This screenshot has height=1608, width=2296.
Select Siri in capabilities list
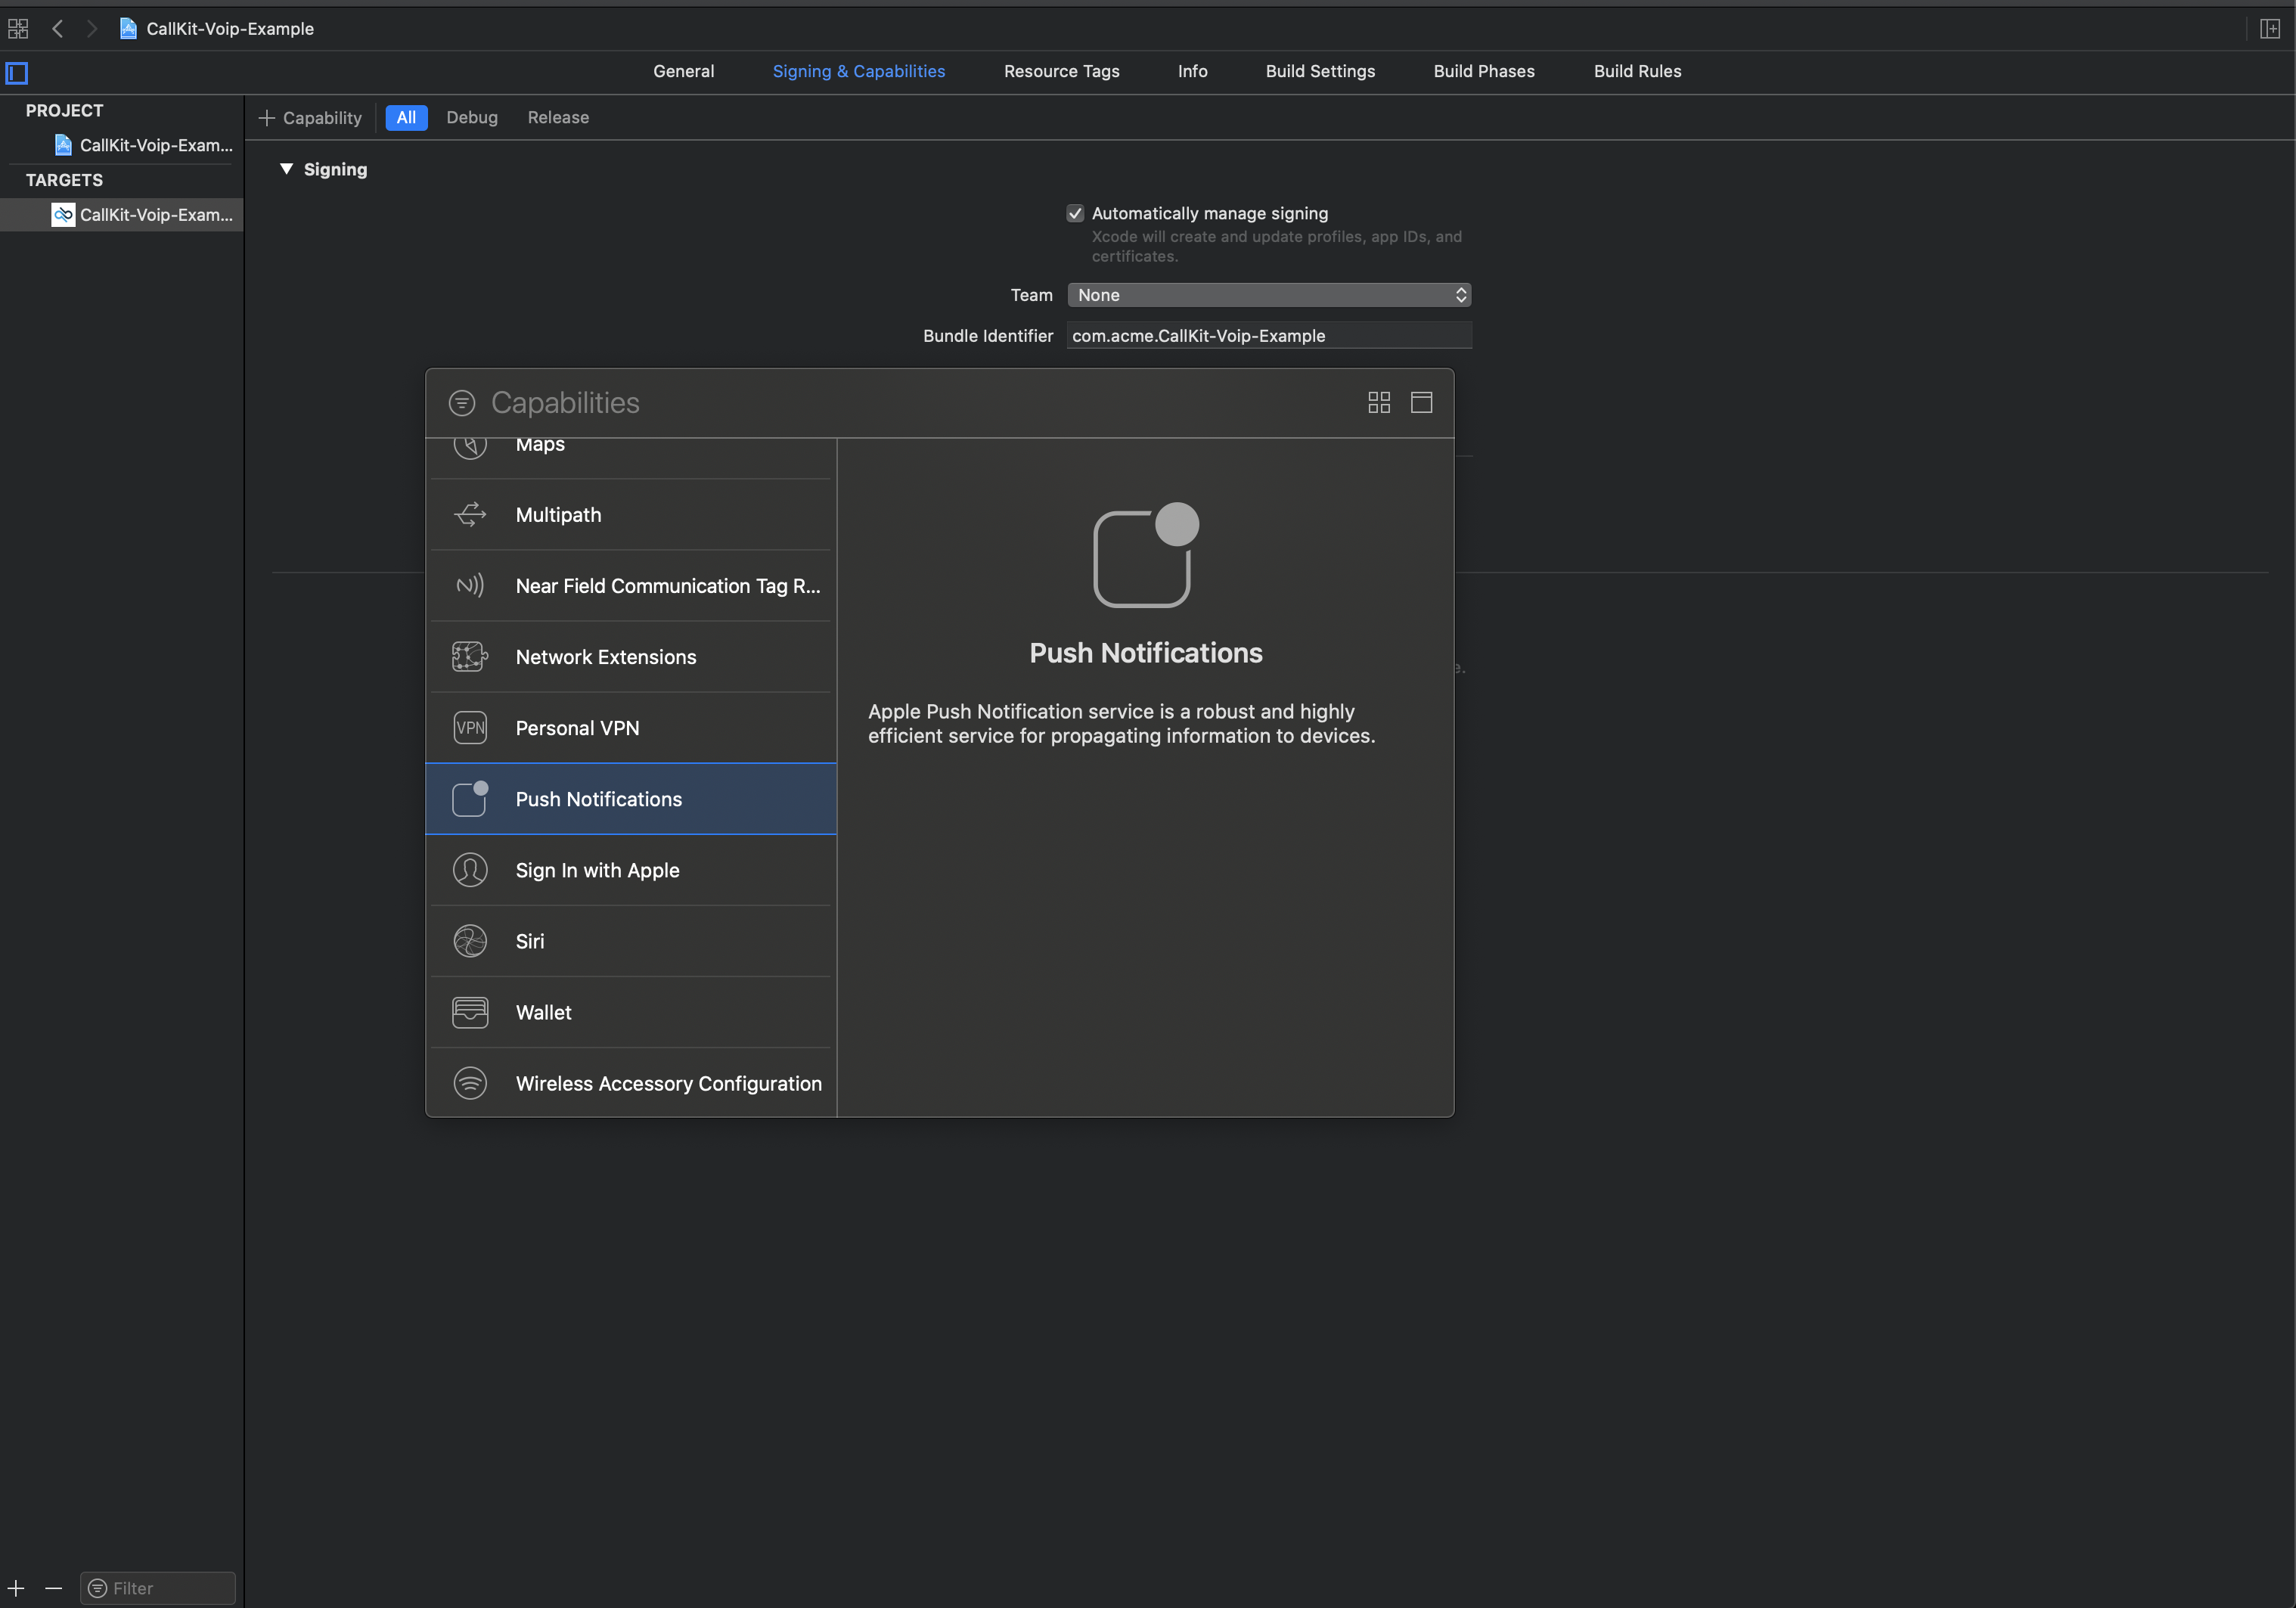[631, 941]
